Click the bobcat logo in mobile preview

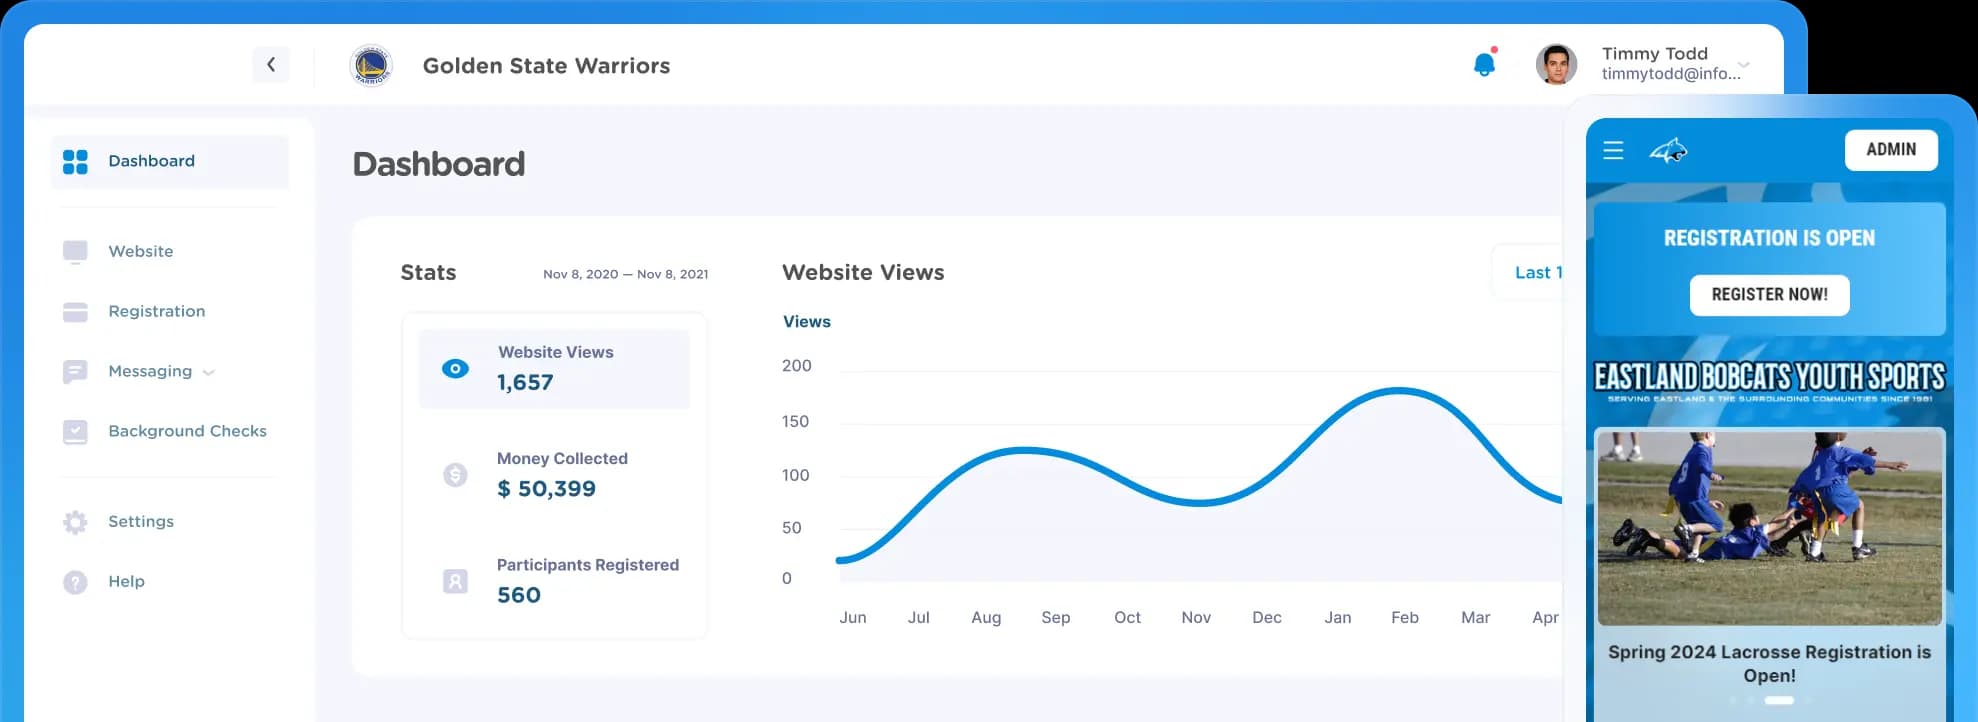1668,151
